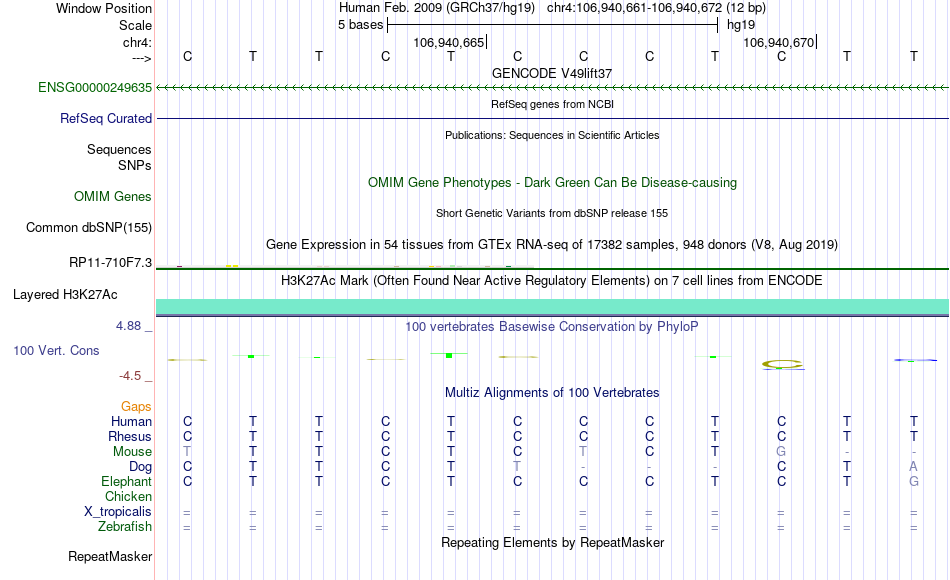Select the Mouse alignment row label
This screenshot has width=950, height=580.
(x=133, y=452)
